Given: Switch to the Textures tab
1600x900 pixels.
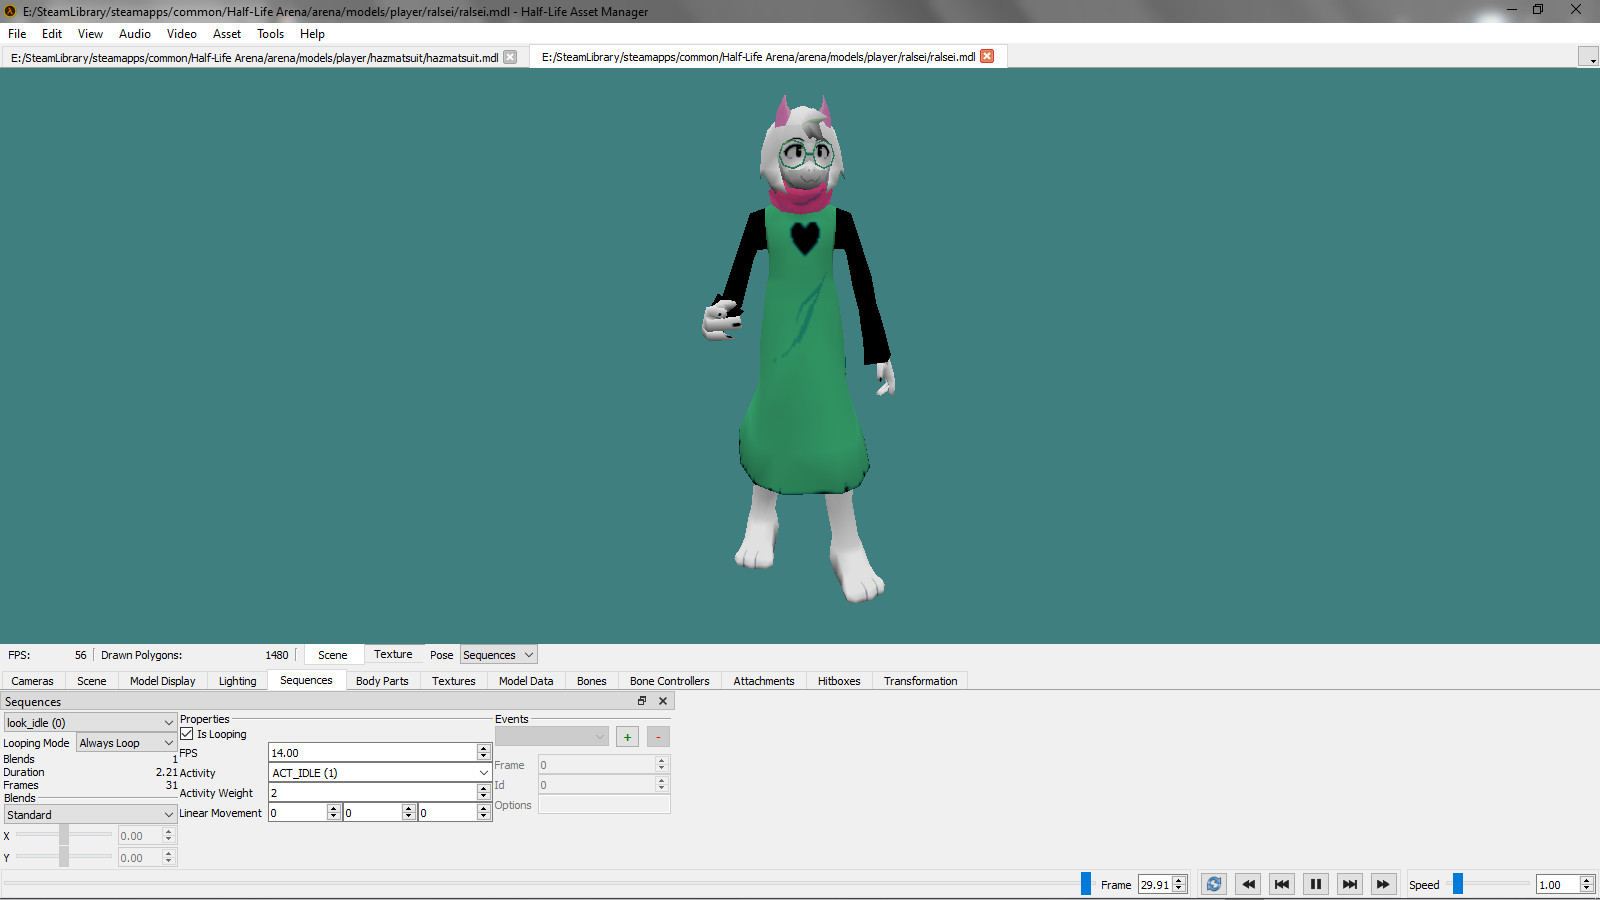Looking at the screenshot, I should tap(454, 681).
